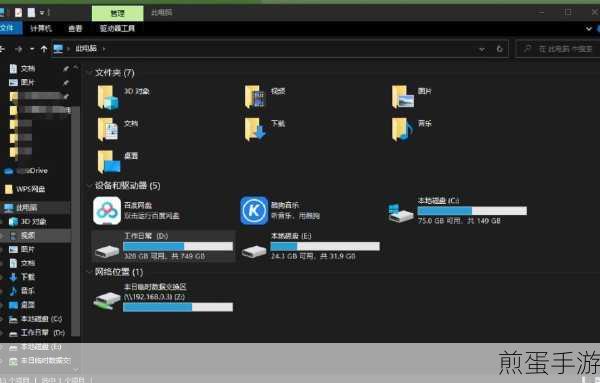Select 下载 under 此电脑 in the navigation pane

pos(23,277)
